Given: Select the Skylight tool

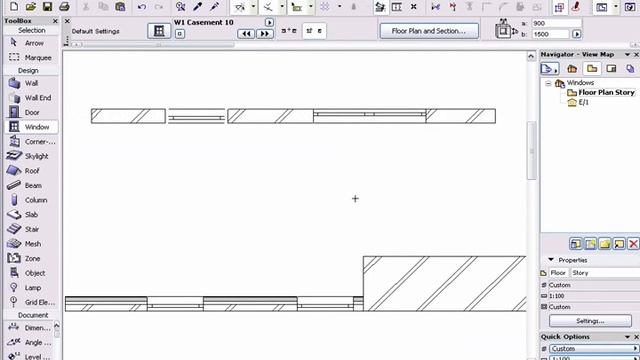Looking at the screenshot, I should tap(31, 156).
